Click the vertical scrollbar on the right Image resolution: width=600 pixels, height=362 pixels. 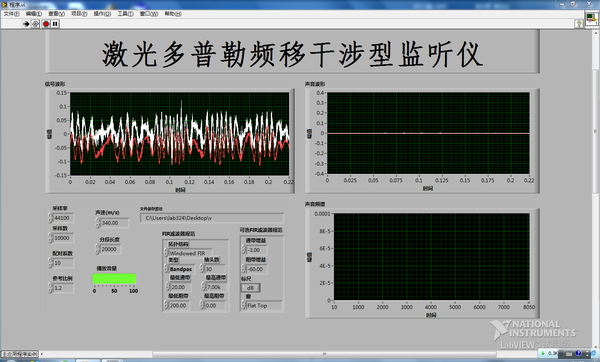[595, 131]
